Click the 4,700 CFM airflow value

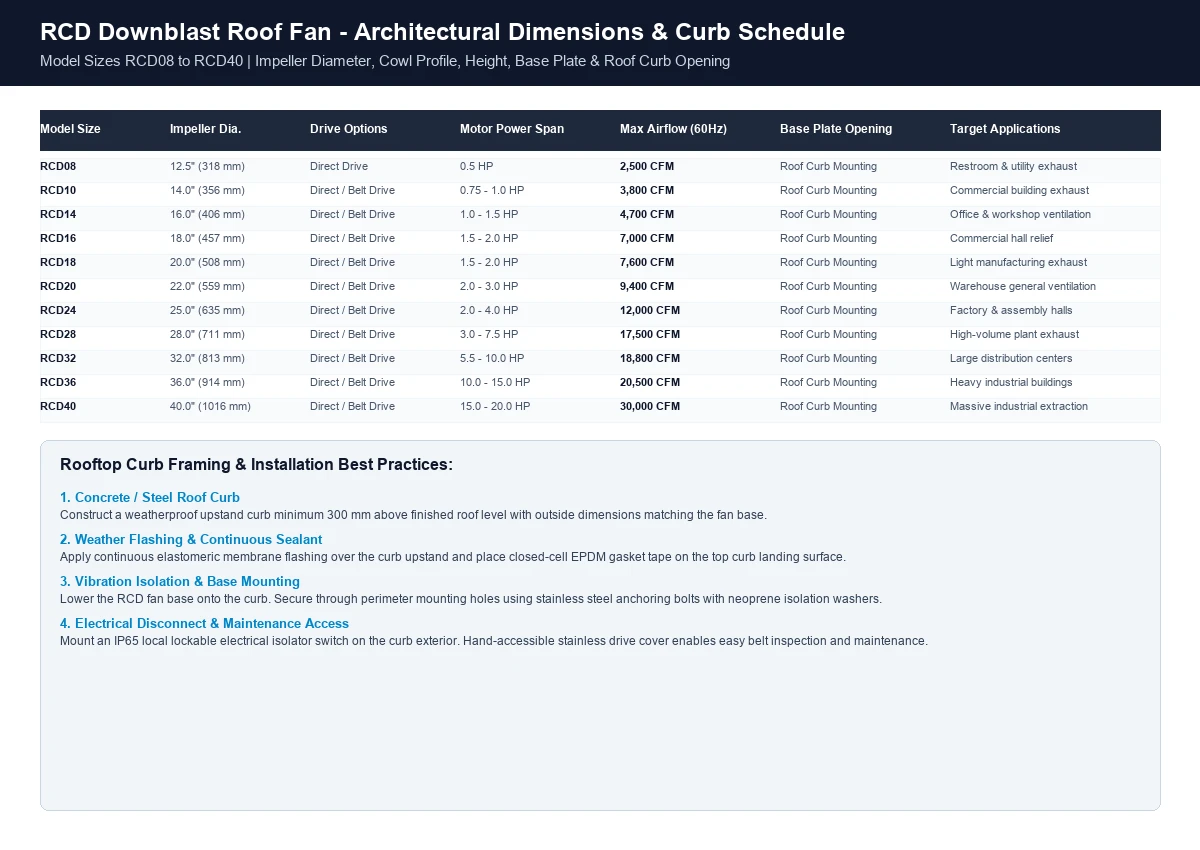coord(647,214)
